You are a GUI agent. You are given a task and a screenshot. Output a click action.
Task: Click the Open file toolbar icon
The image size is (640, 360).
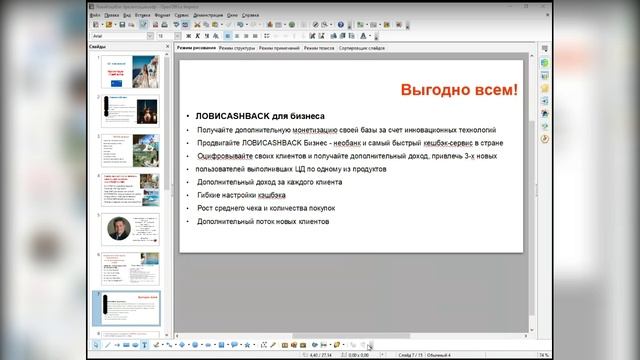coord(109,25)
